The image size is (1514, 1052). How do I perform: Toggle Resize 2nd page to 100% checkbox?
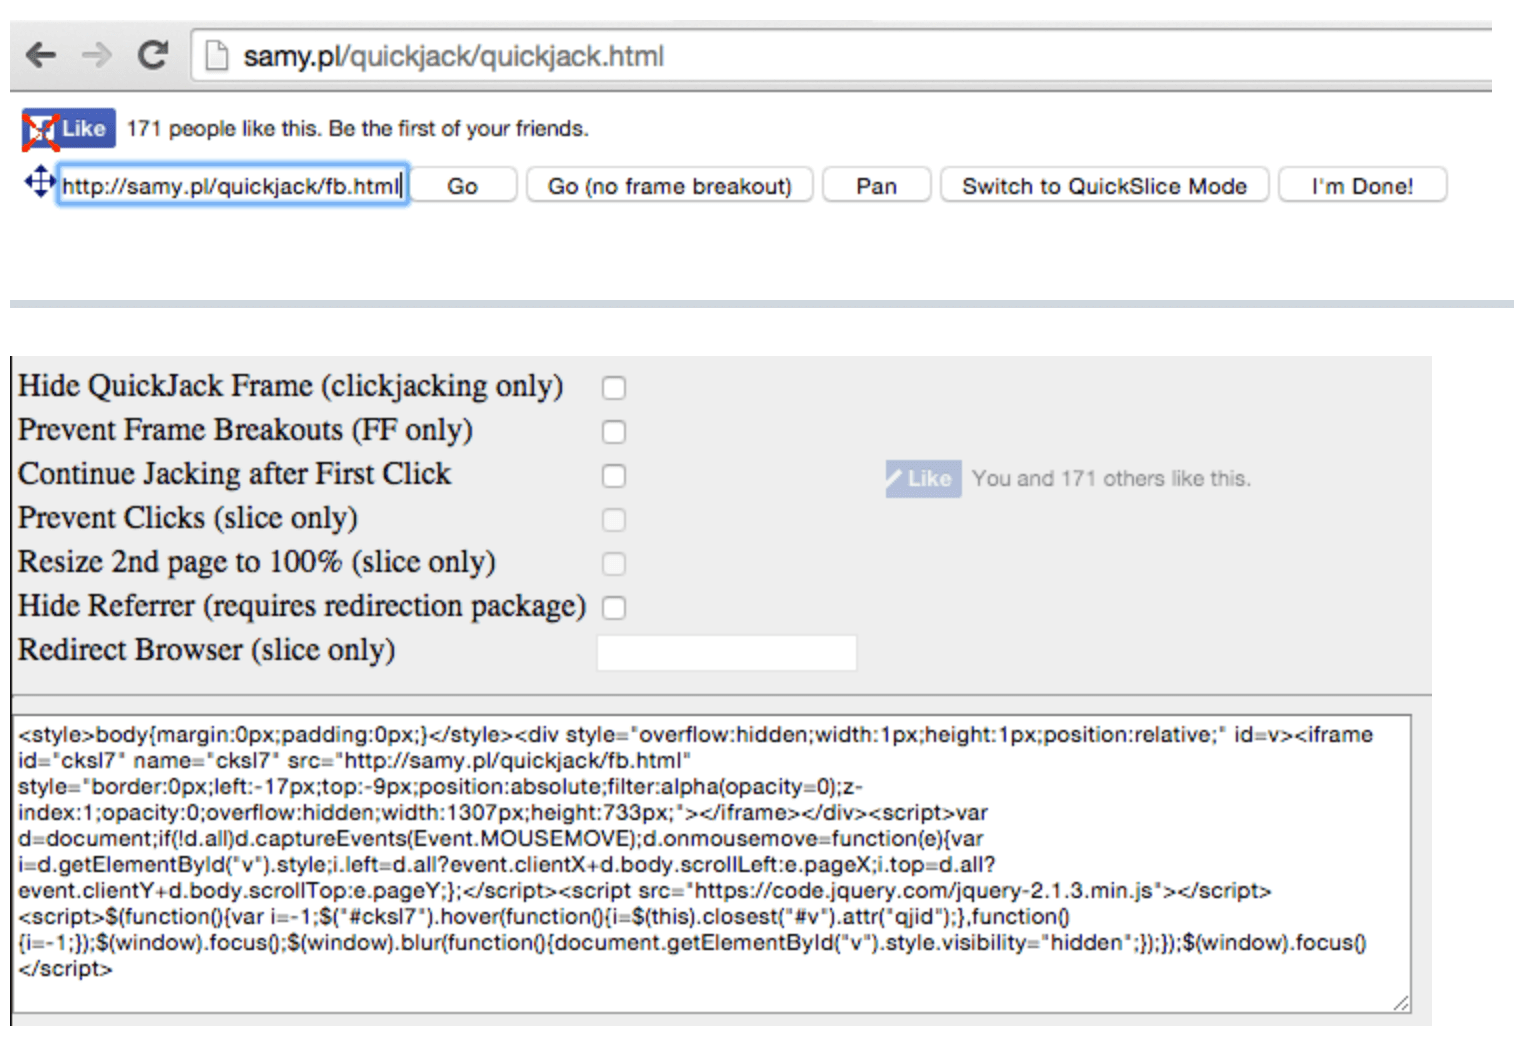614,564
